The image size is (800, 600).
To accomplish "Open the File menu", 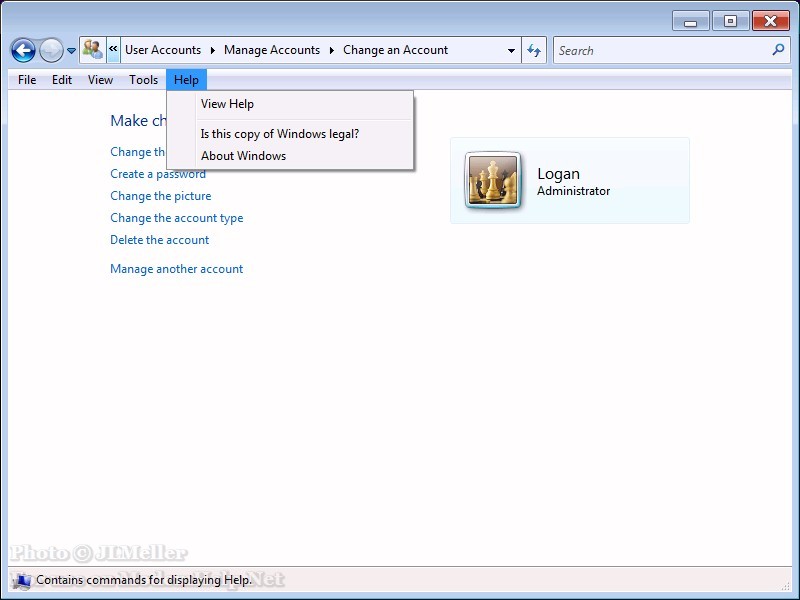I will 27,80.
